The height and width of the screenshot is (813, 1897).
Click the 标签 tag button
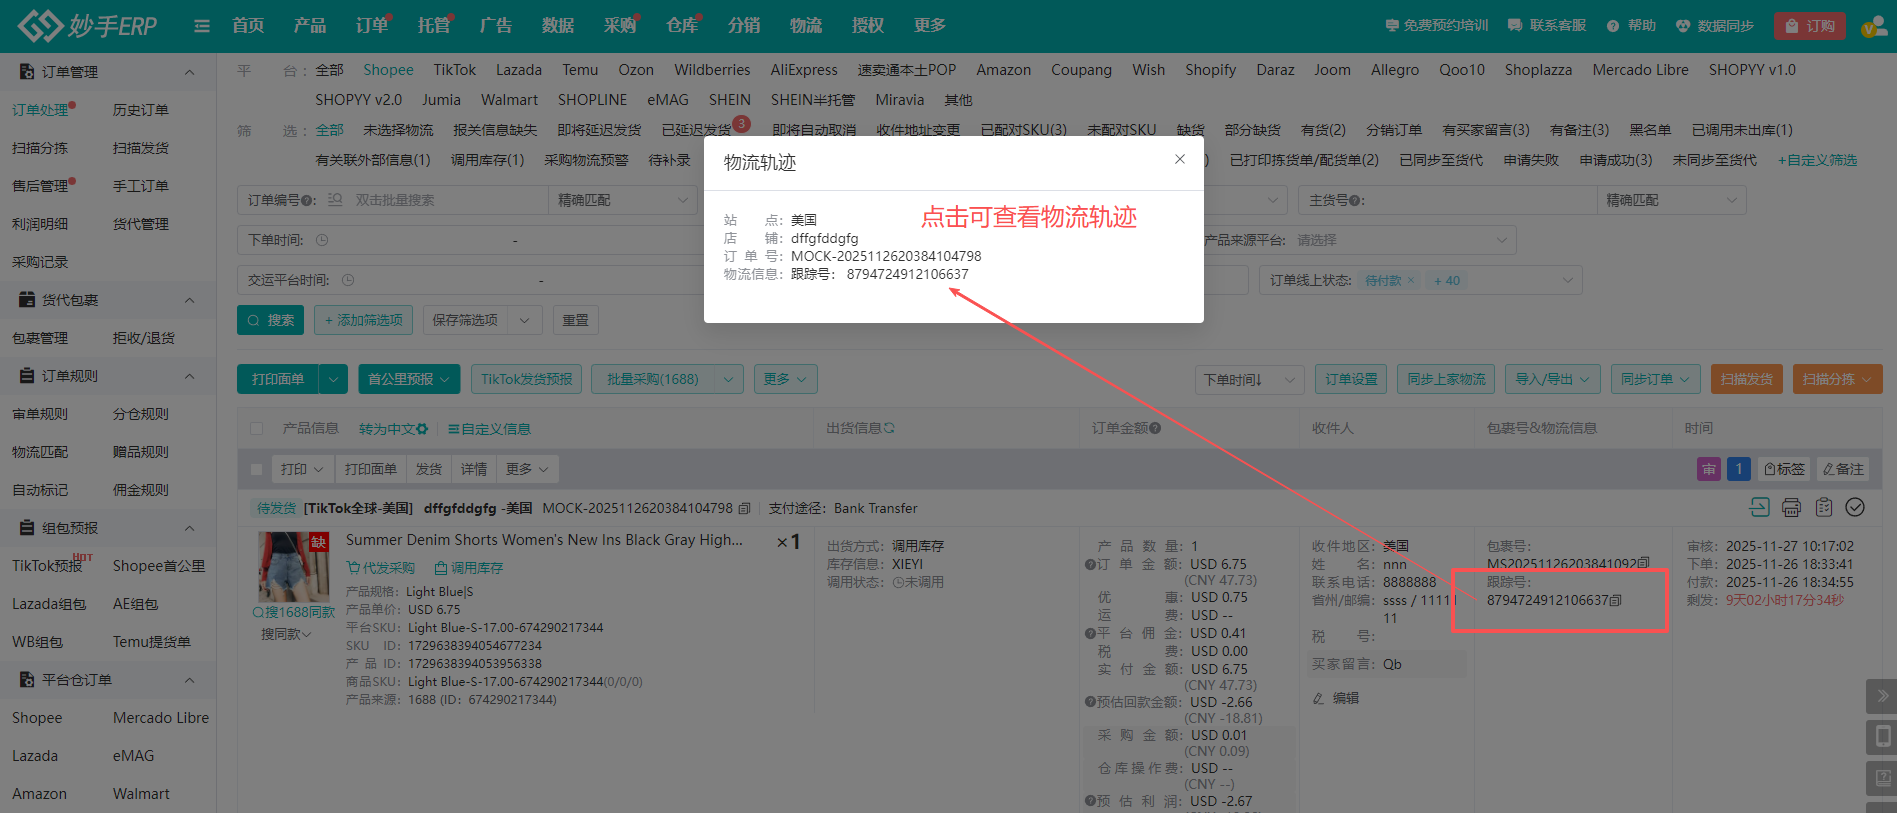(1784, 469)
